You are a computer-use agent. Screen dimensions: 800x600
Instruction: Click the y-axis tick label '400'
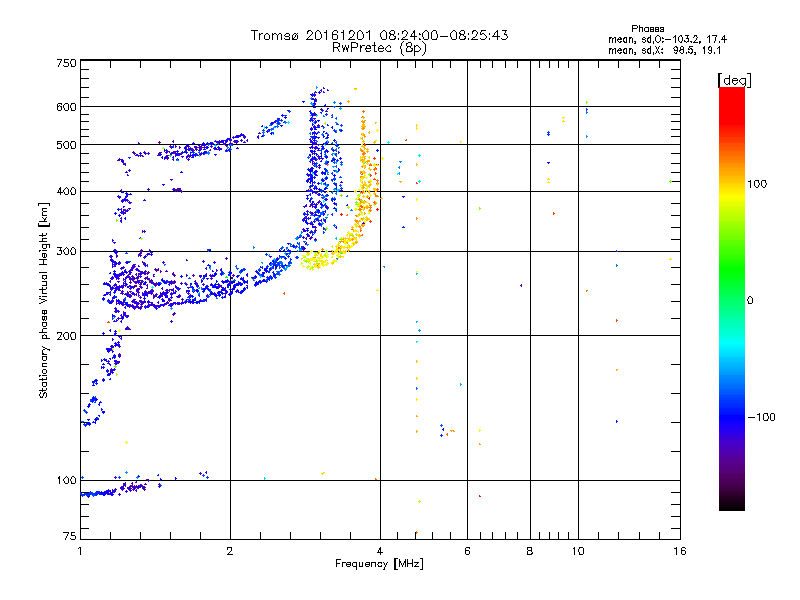coord(66,191)
